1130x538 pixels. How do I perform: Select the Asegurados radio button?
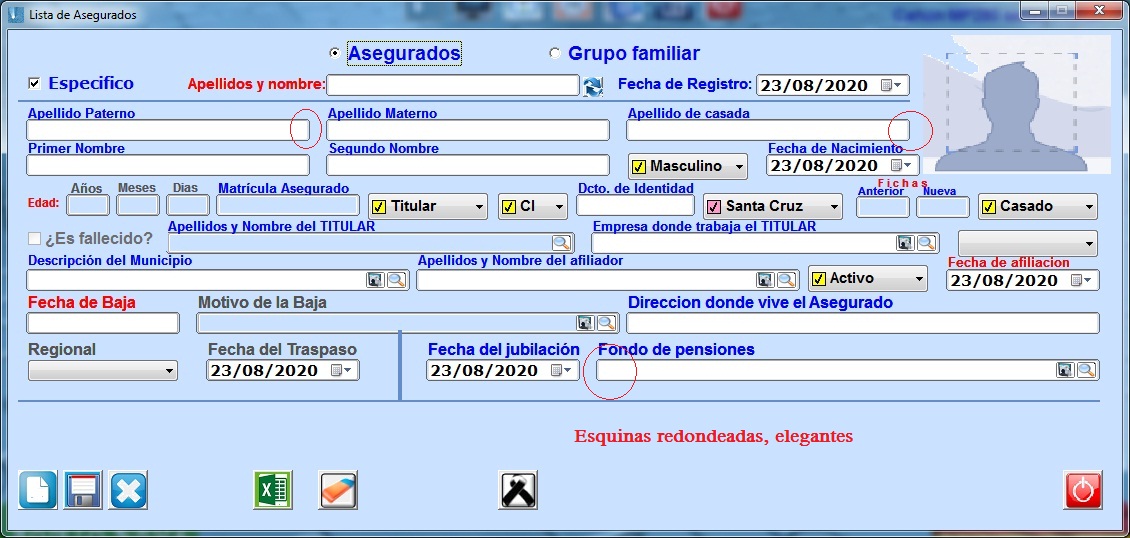click(x=334, y=53)
